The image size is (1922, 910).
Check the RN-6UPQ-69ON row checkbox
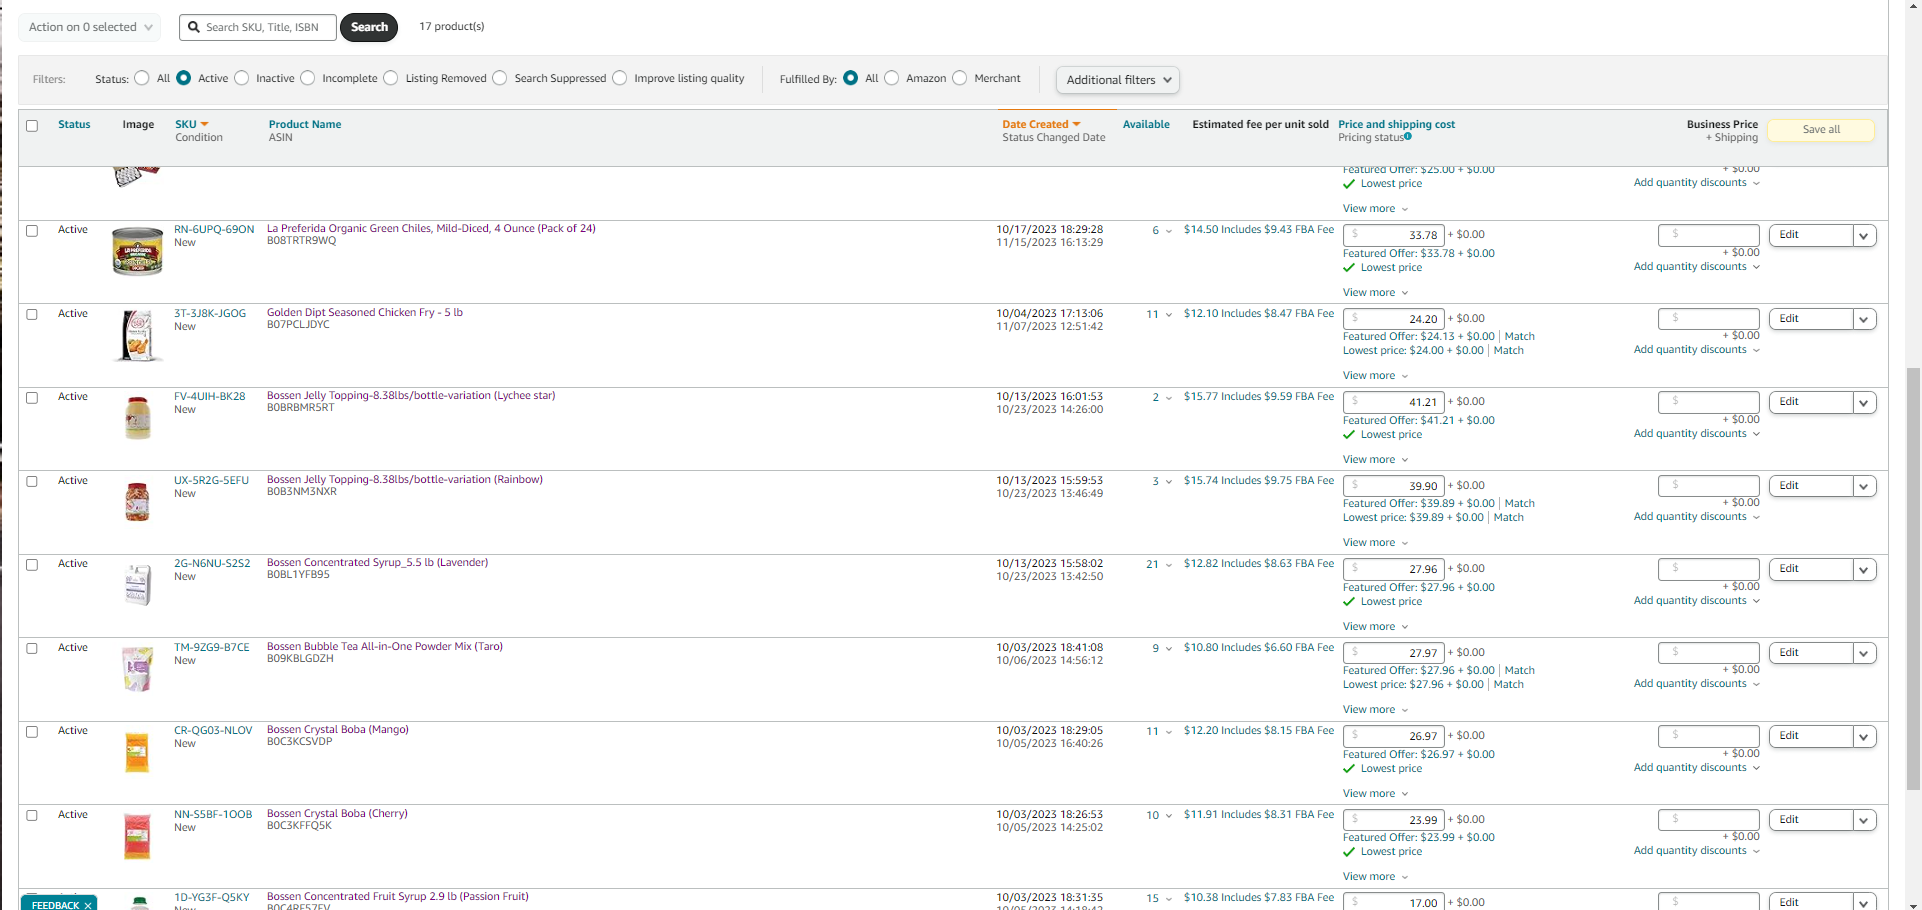pyautogui.click(x=32, y=231)
